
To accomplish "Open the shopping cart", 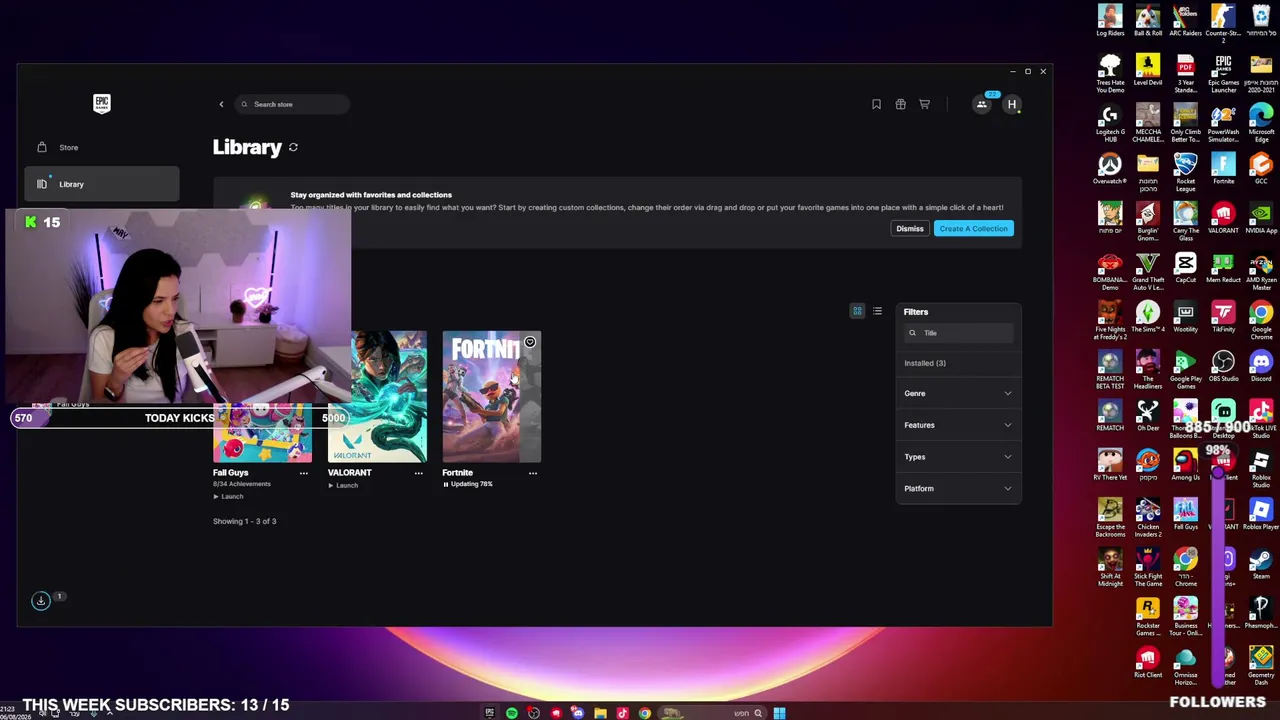I will pos(924,104).
